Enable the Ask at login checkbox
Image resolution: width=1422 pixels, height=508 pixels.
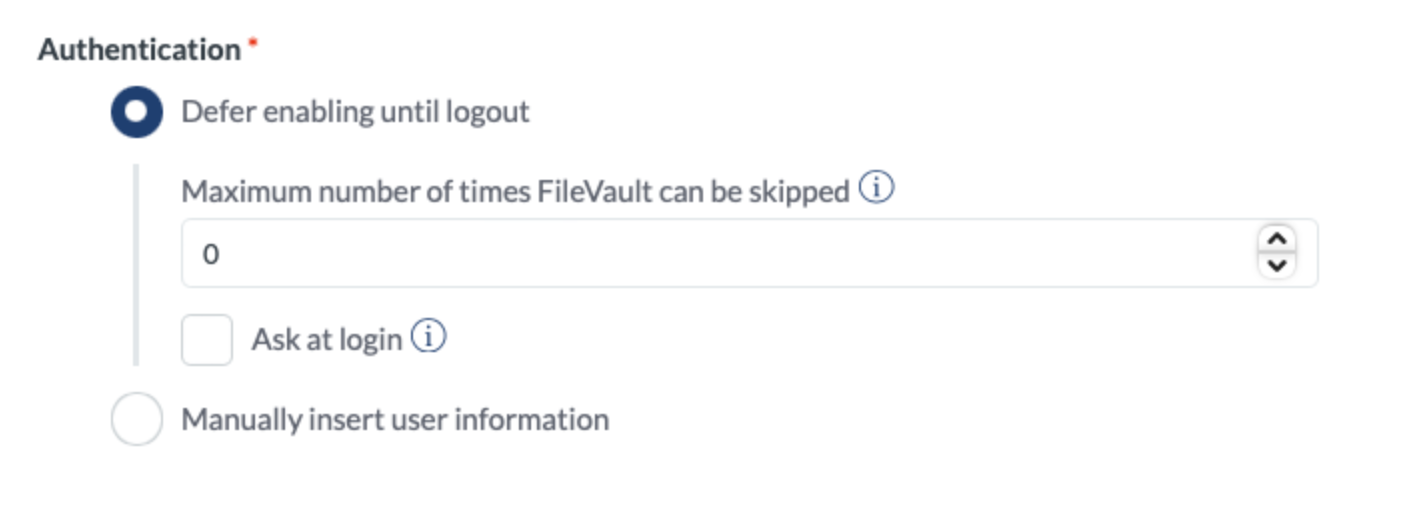(x=207, y=340)
